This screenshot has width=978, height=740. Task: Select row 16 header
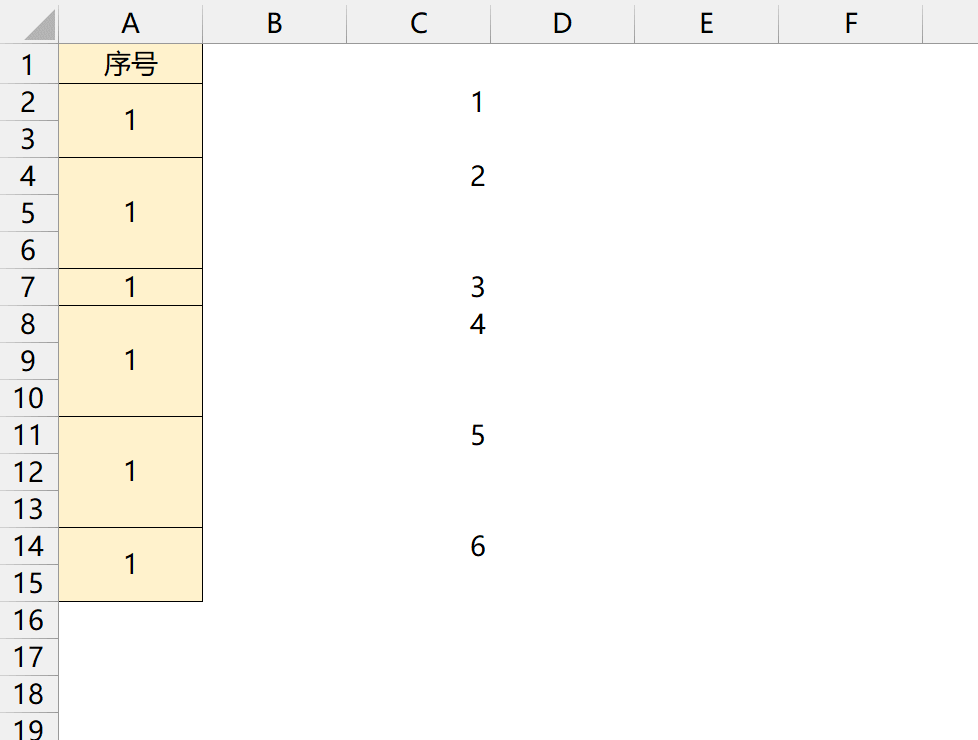tap(29, 620)
